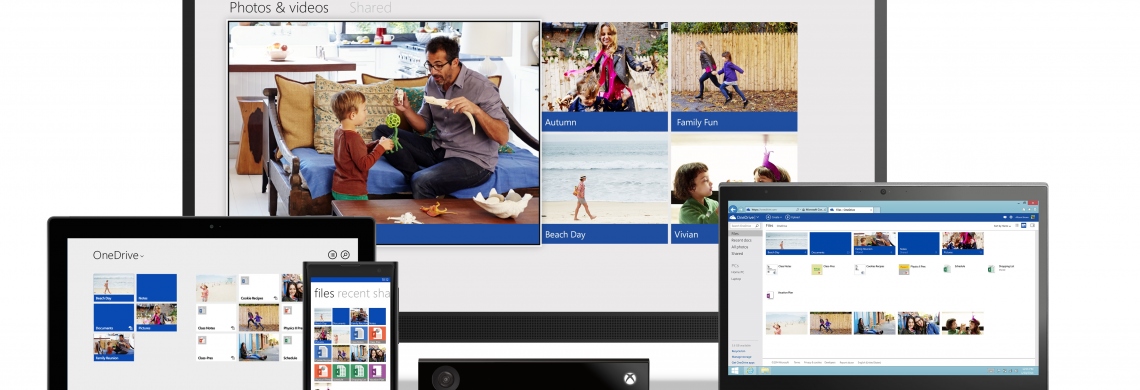1140x390 pixels.
Task: Click the list view icon beside tablet search
Action: point(332,255)
